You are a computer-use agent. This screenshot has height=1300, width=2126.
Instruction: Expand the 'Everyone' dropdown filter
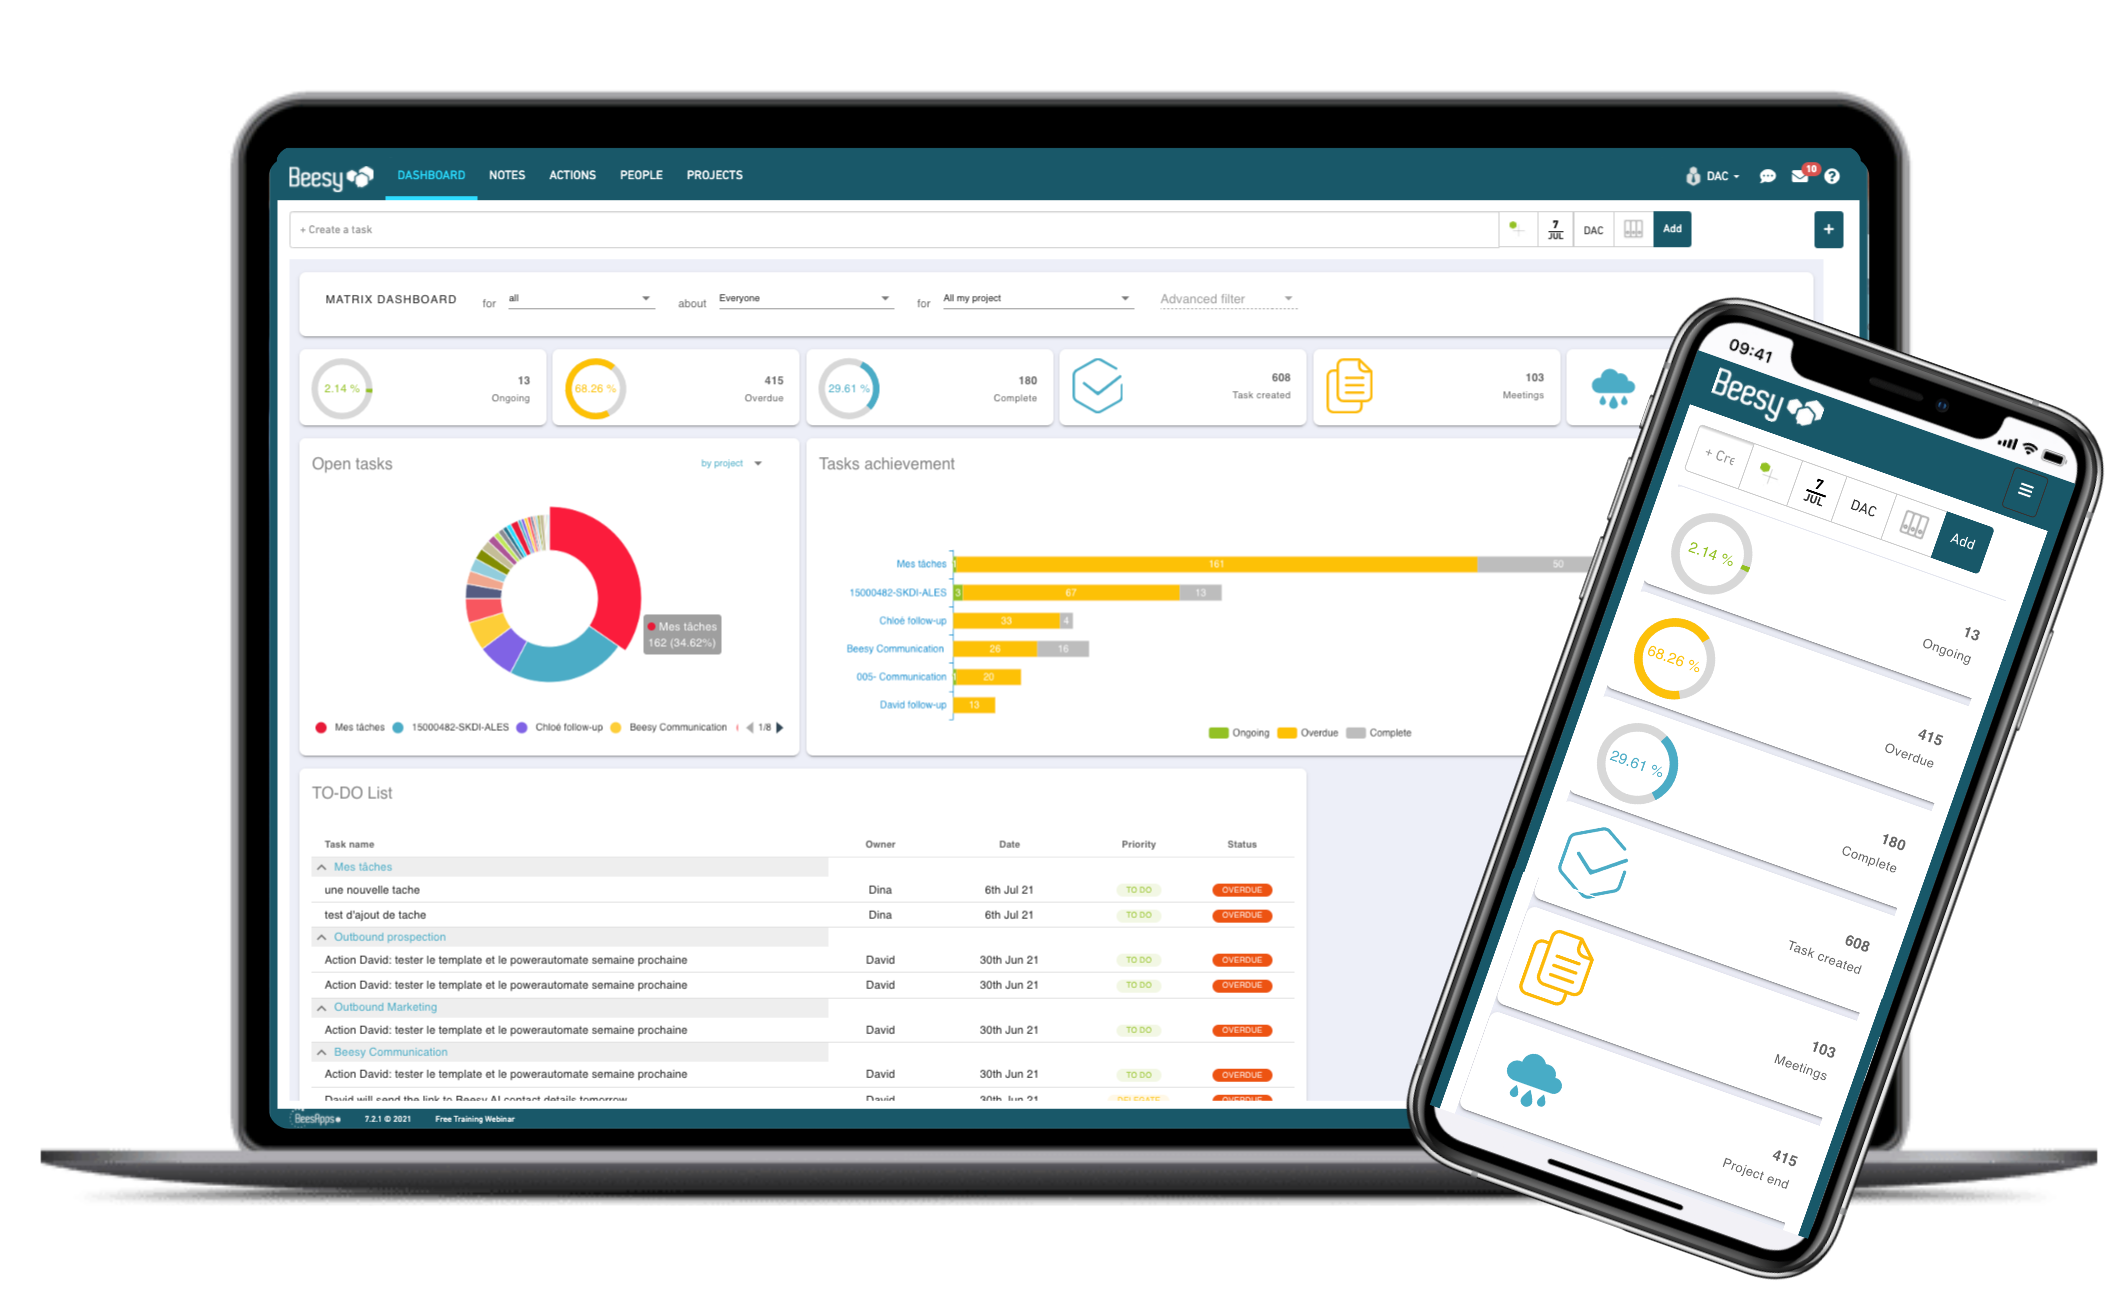pos(885,298)
